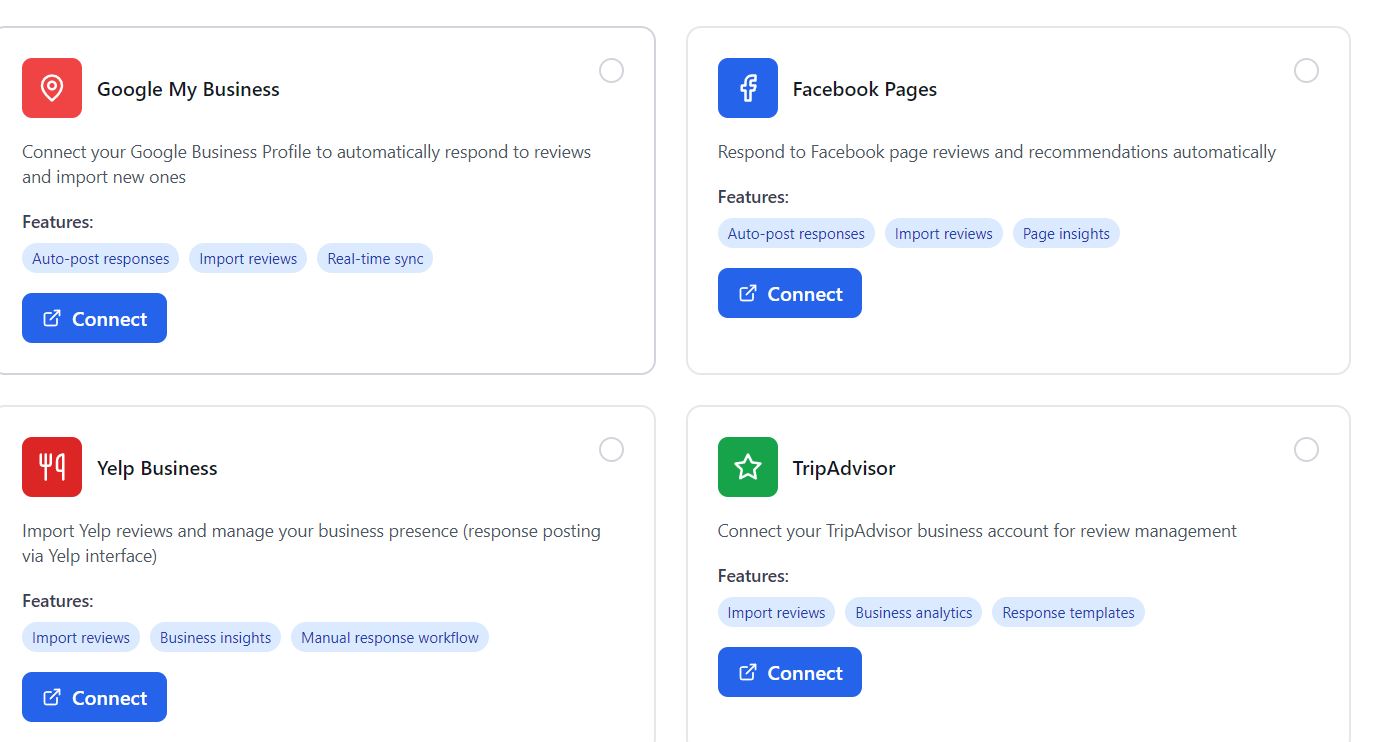Image resolution: width=1377 pixels, height=742 pixels.
Task: Click the Google Business Profile description text
Action: tap(306, 164)
